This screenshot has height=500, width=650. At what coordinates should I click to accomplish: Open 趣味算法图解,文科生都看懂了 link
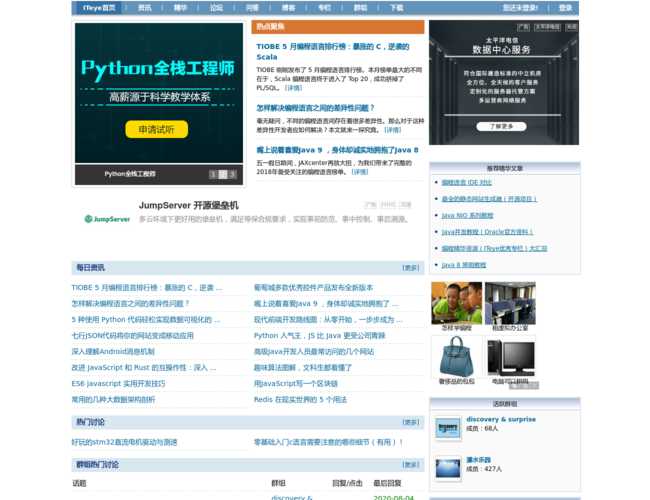click(x=303, y=368)
